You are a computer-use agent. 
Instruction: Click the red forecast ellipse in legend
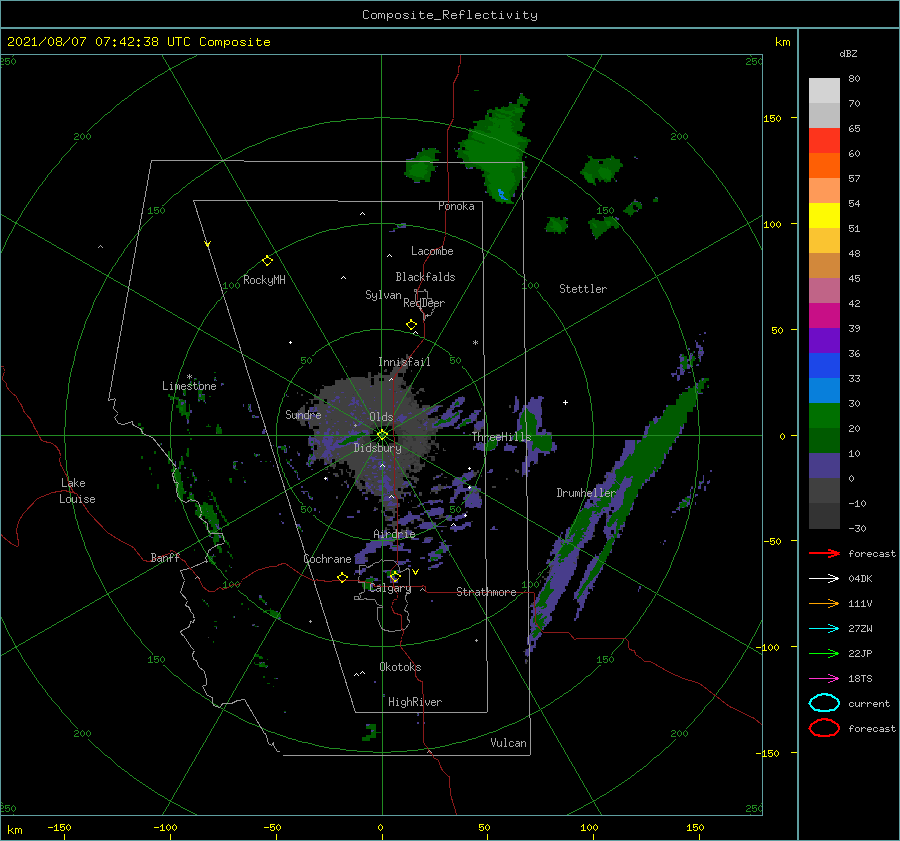pyautogui.click(x=824, y=728)
